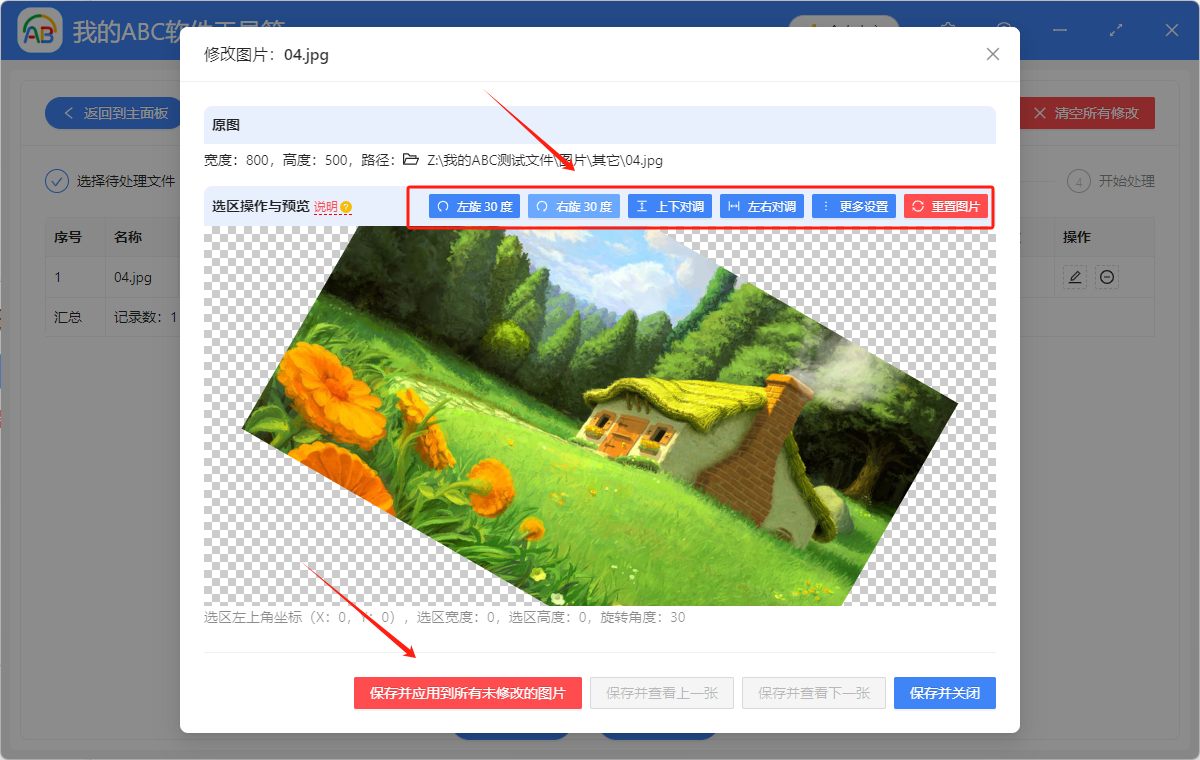The height and width of the screenshot is (760, 1200).
Task: Click 清空所有修改 to clear all edits
Action: tap(1087, 113)
